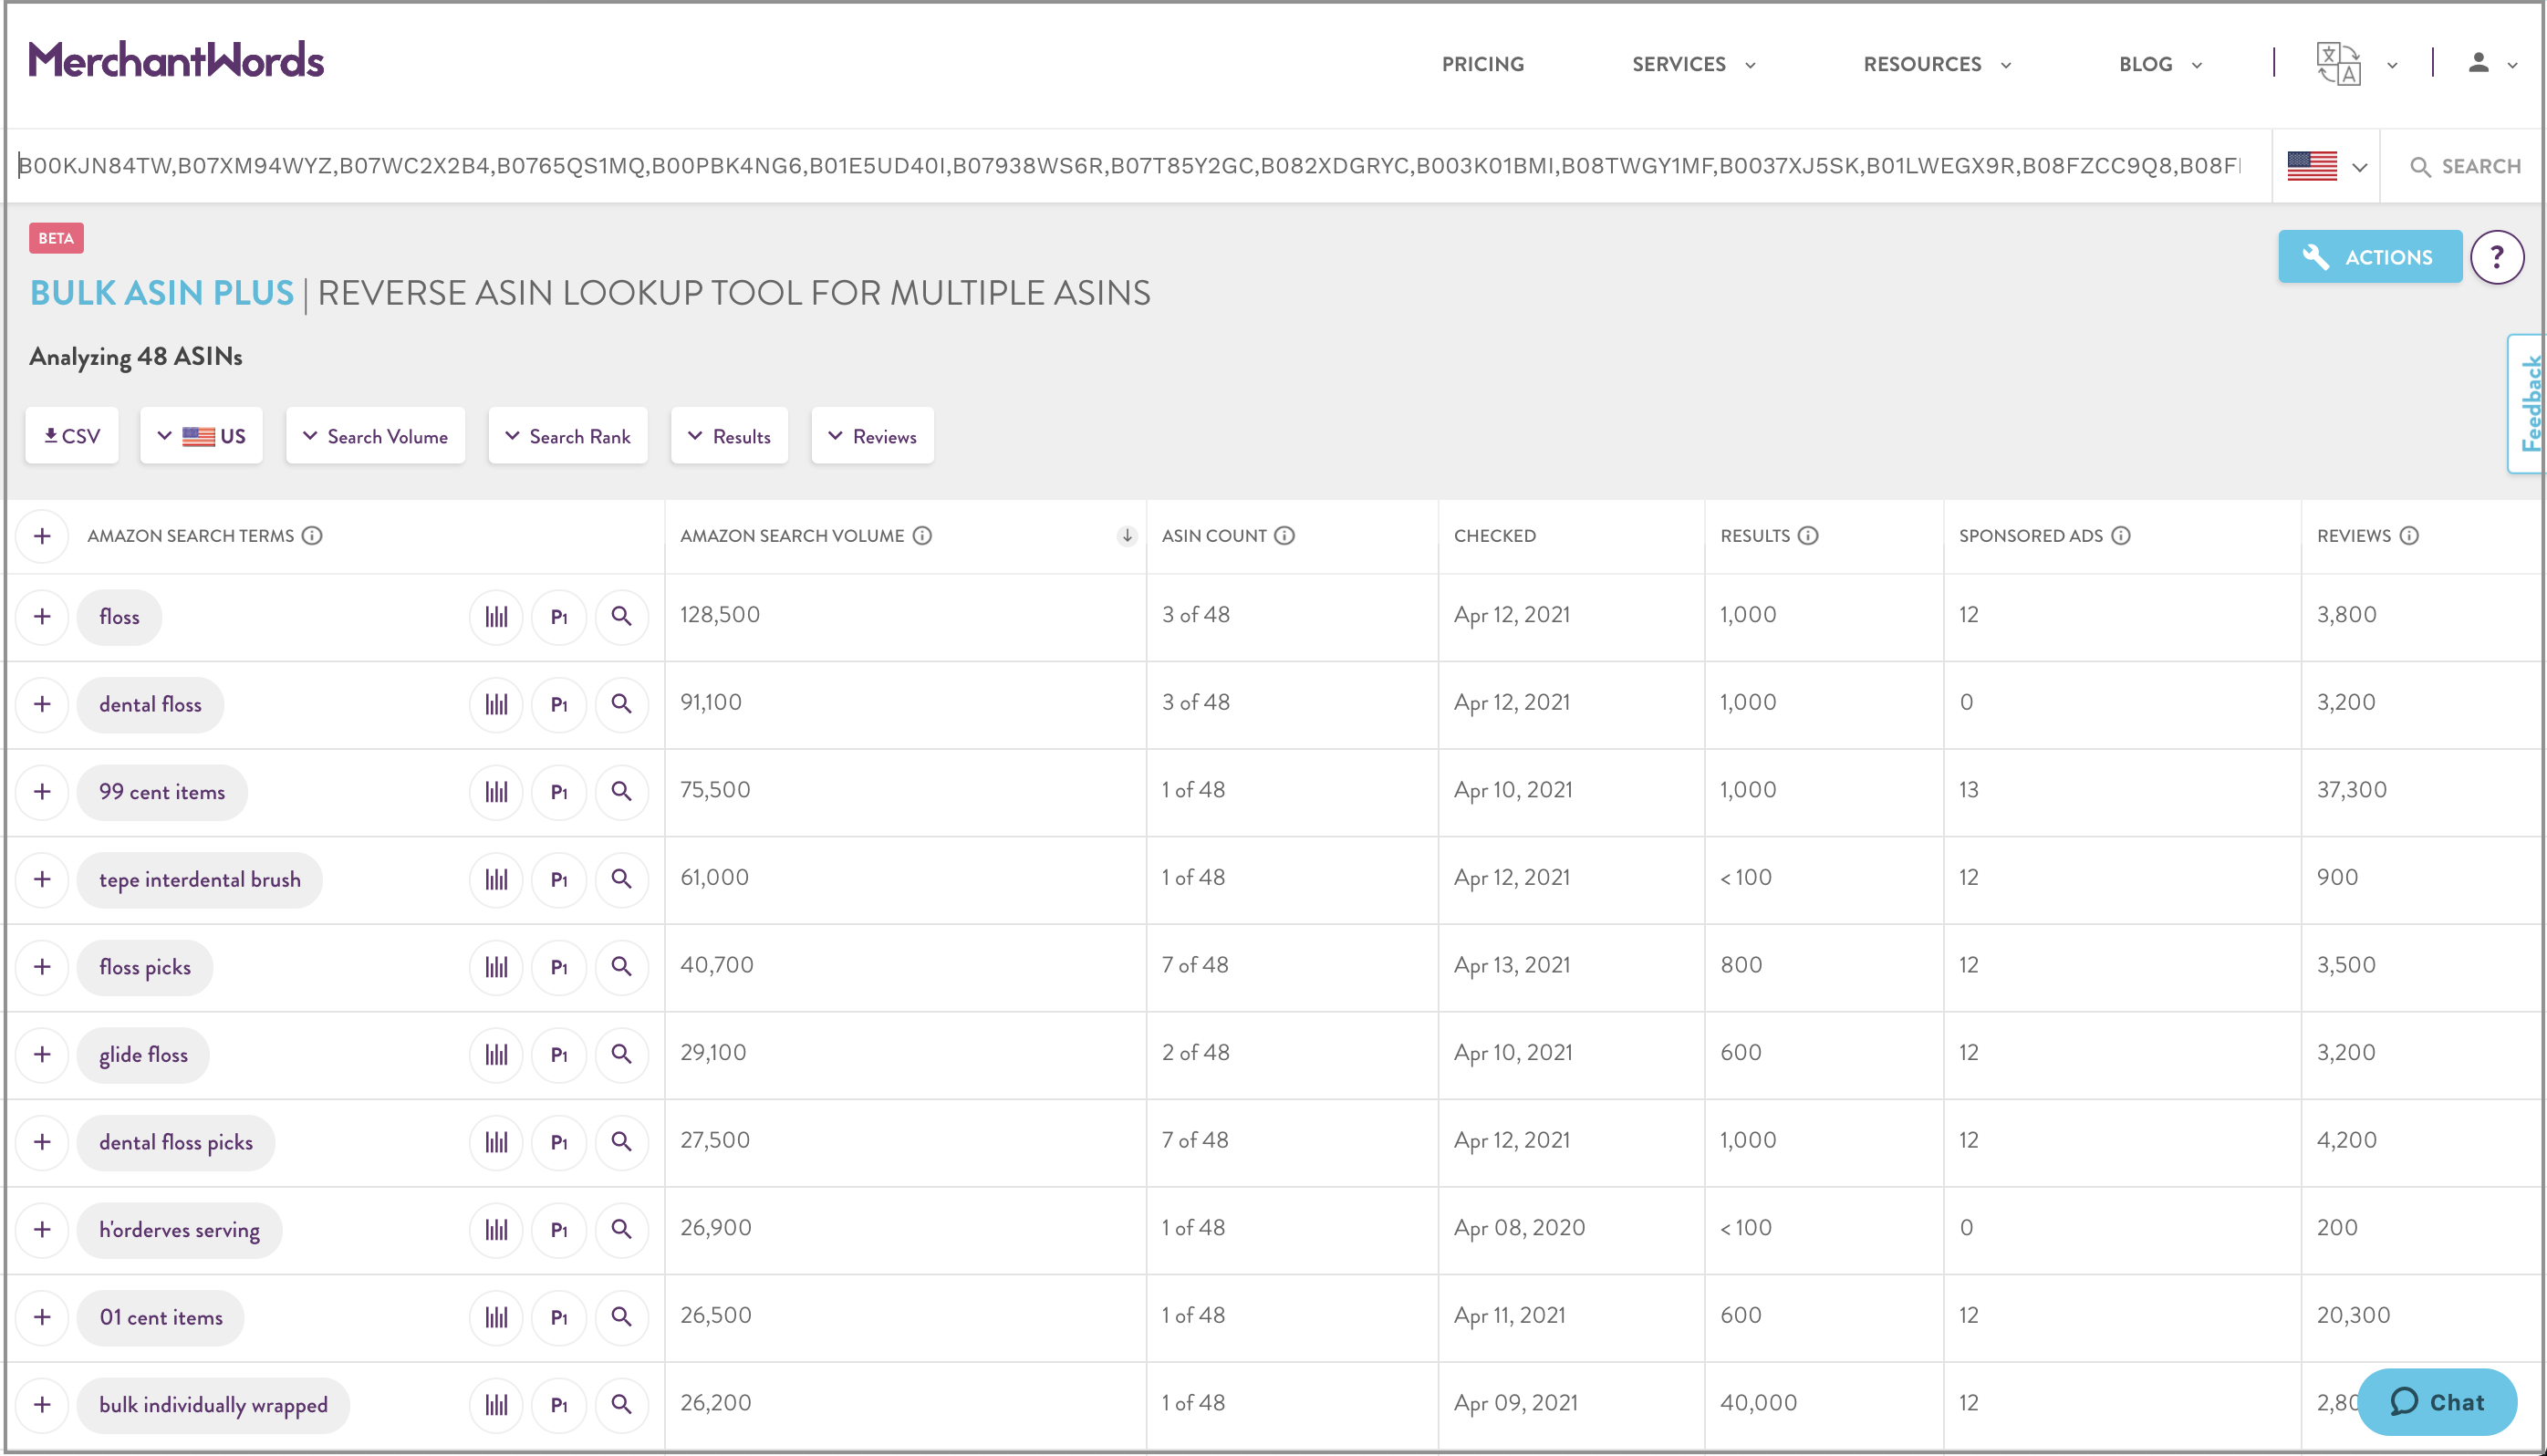Click the 40,000 results value
The image size is (2547, 1456).
[1758, 1402]
